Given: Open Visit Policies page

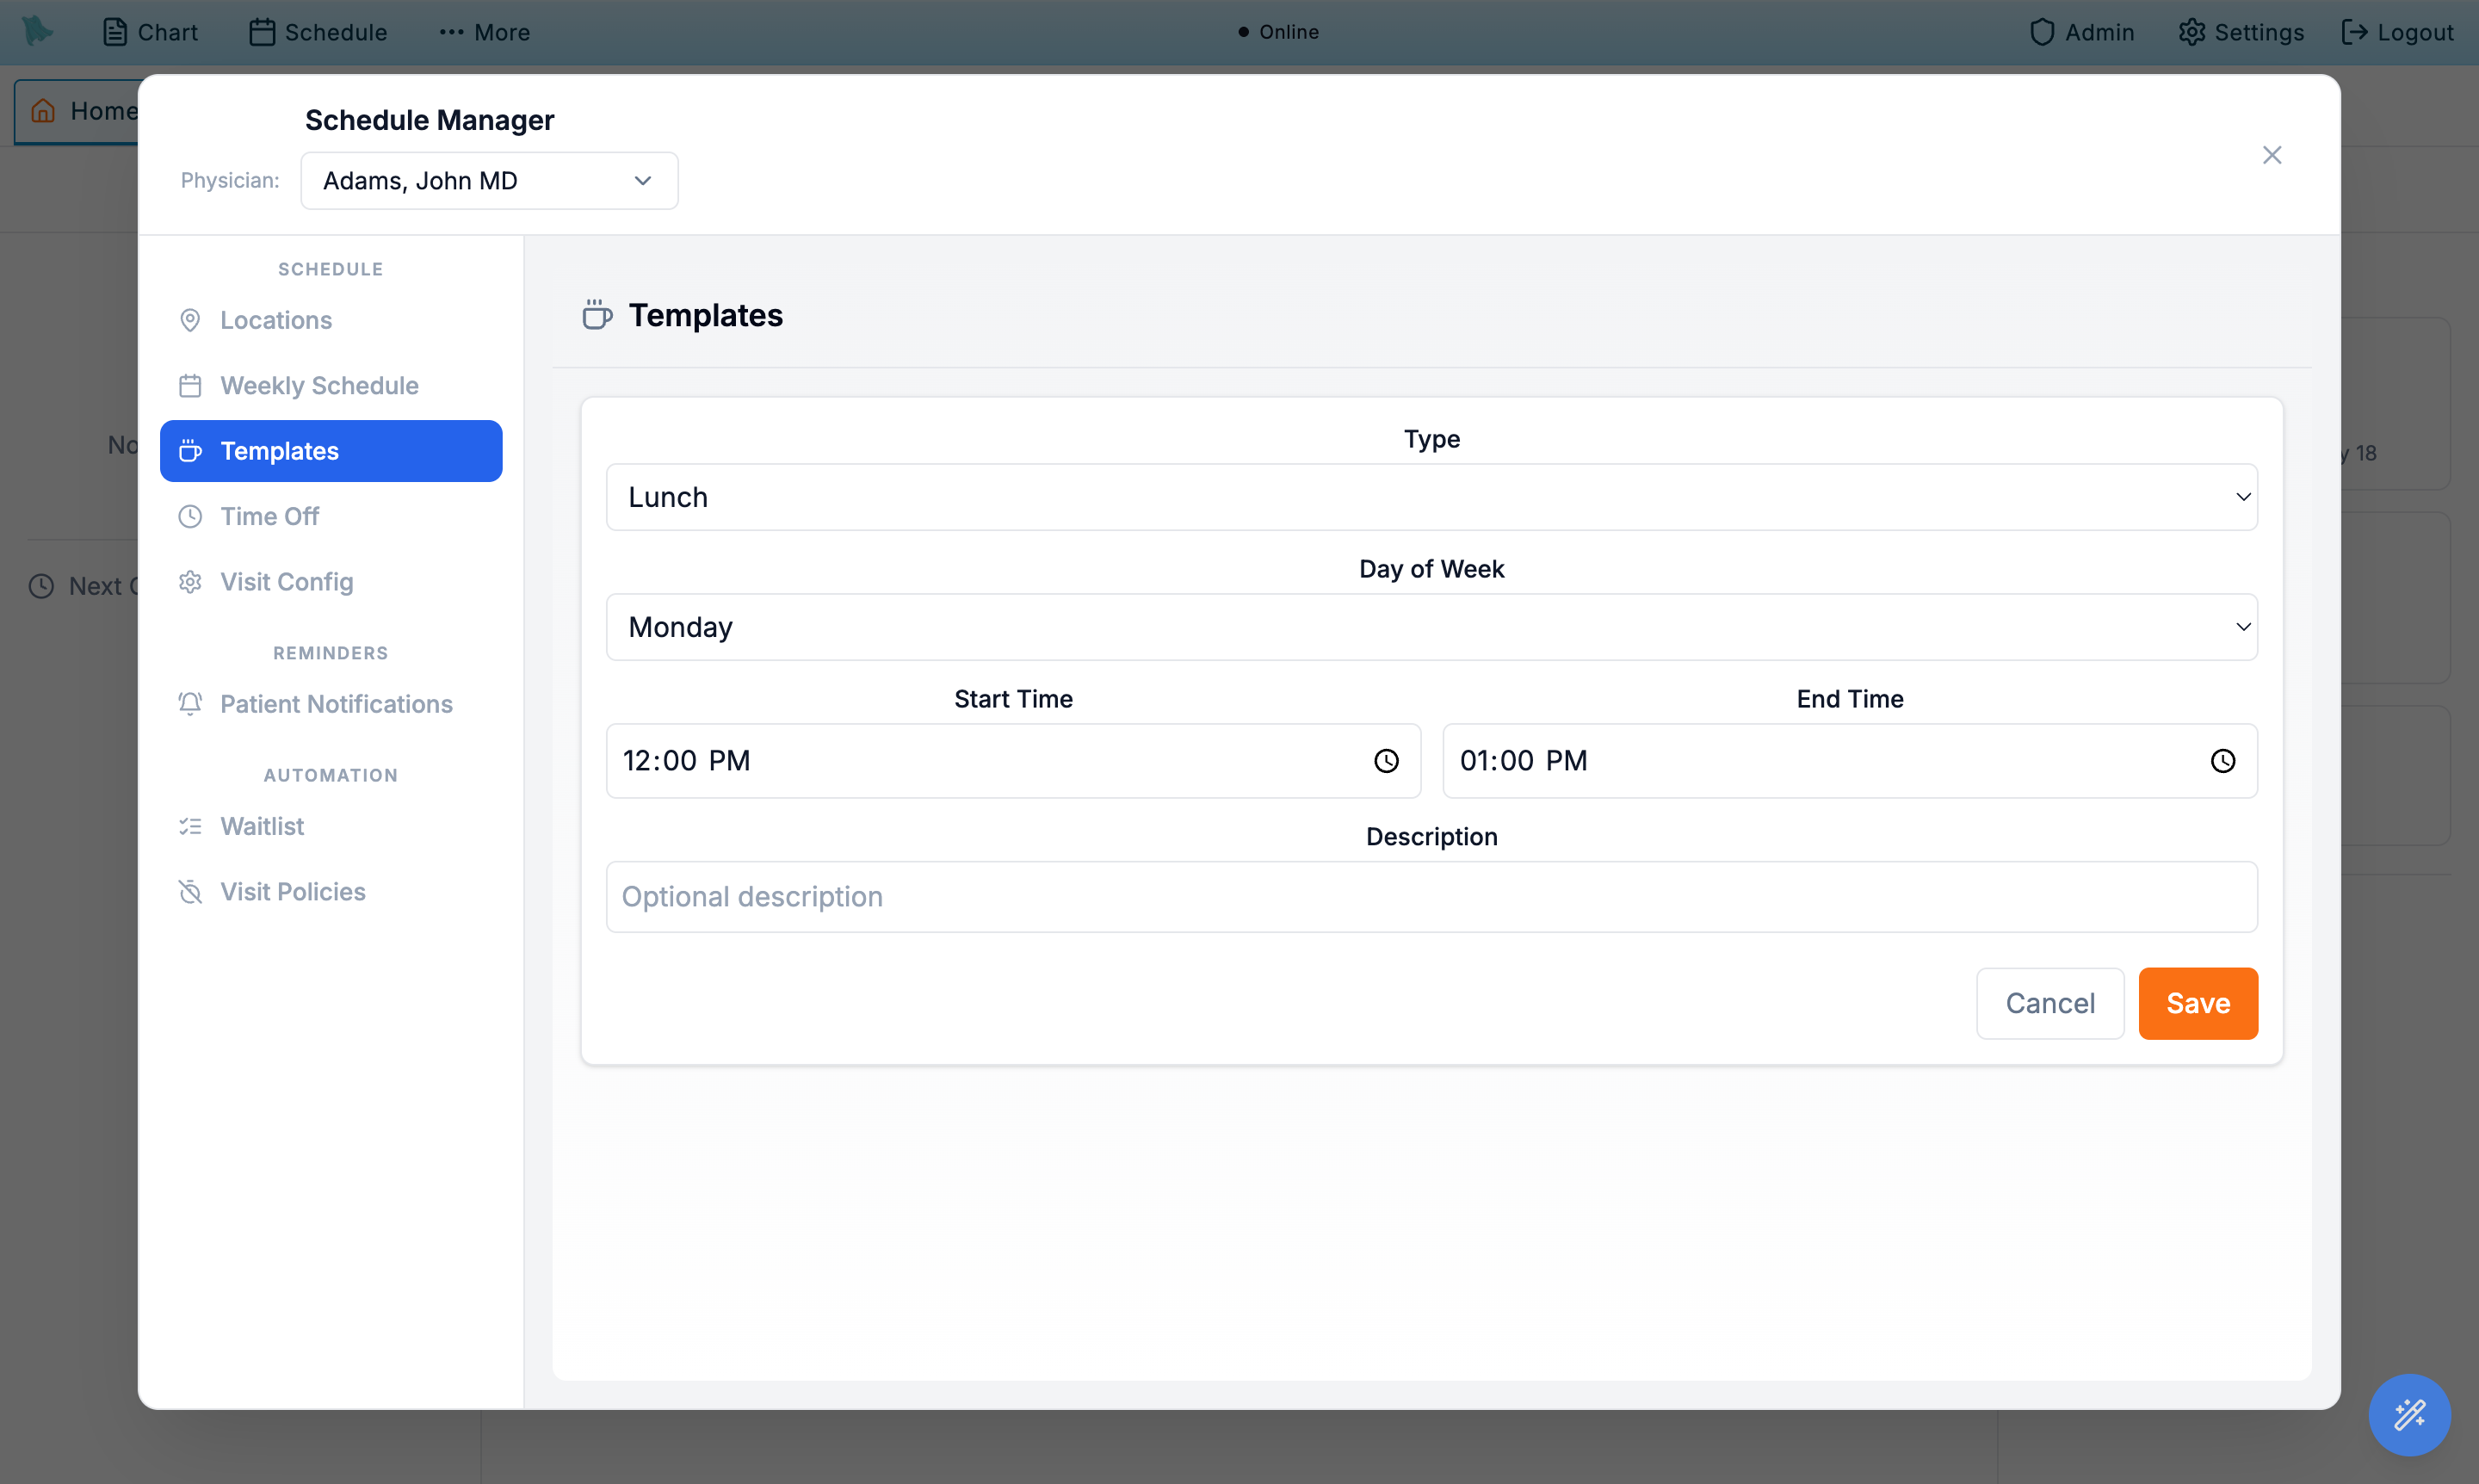Looking at the screenshot, I should (331, 892).
